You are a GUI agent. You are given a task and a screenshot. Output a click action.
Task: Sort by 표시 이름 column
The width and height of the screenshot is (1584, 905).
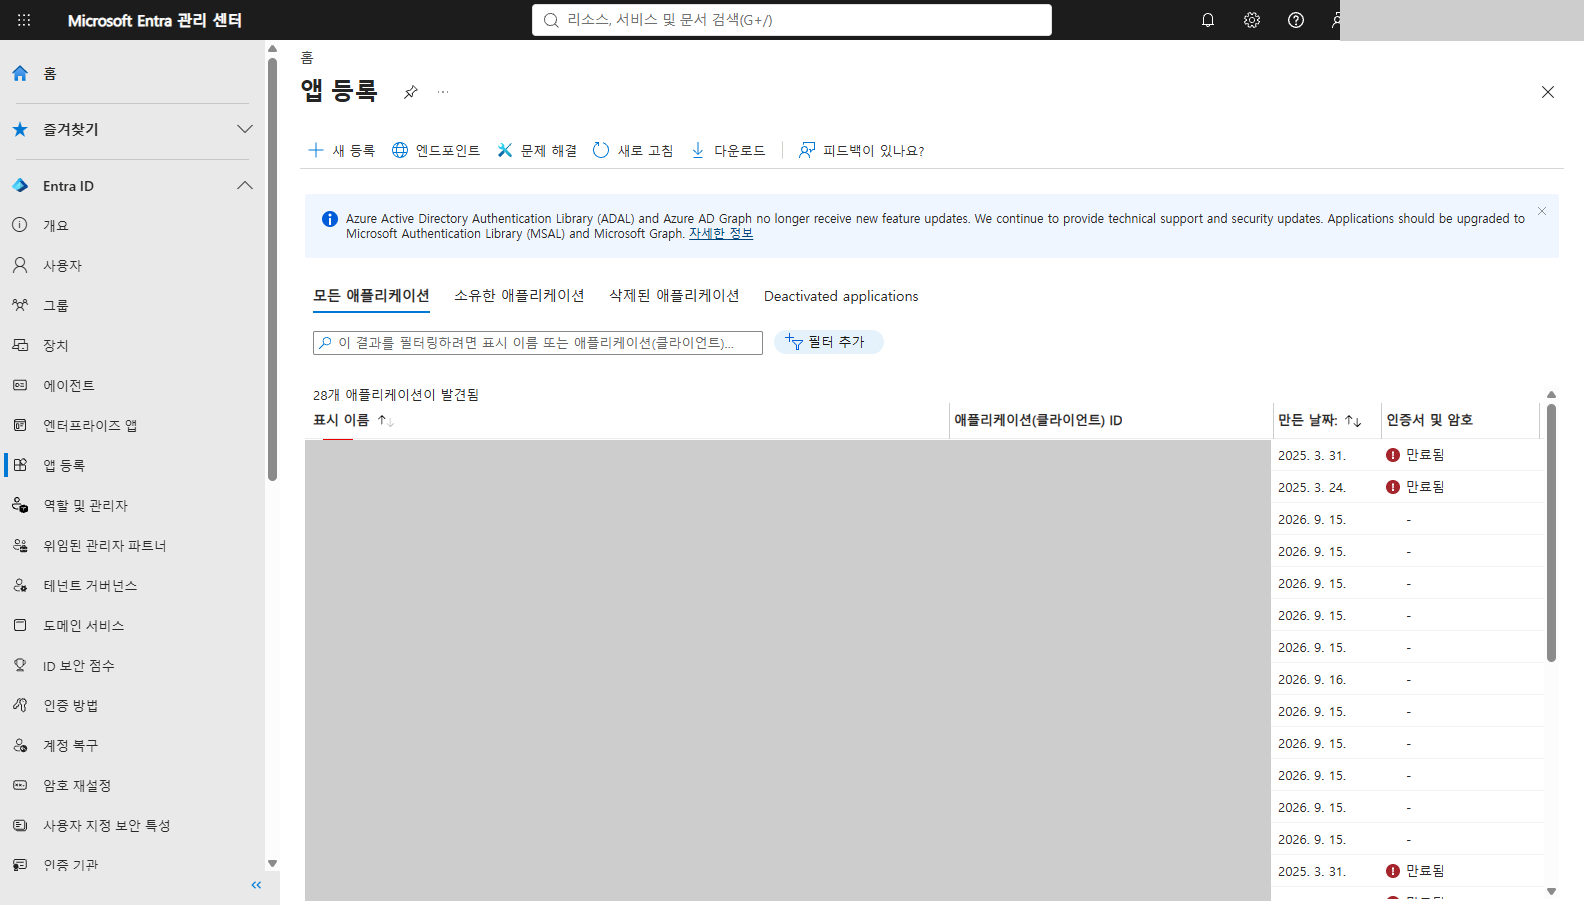(353, 420)
